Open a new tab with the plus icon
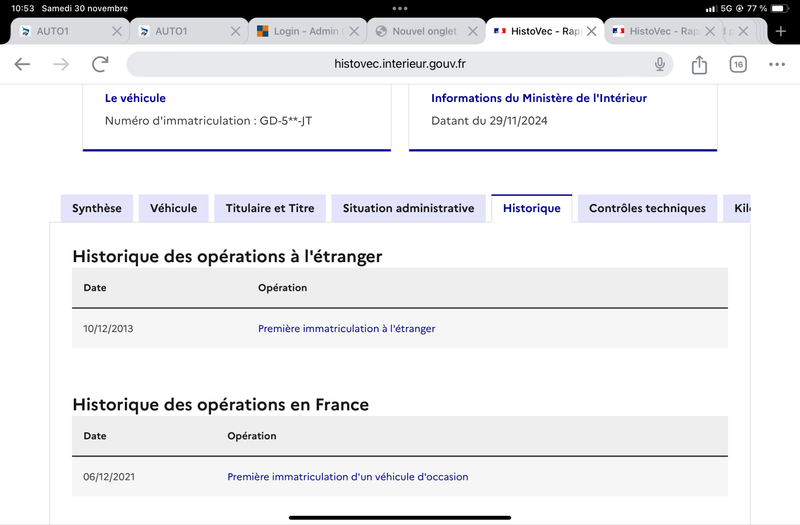Screen dimensions: 800x525 click(781, 31)
